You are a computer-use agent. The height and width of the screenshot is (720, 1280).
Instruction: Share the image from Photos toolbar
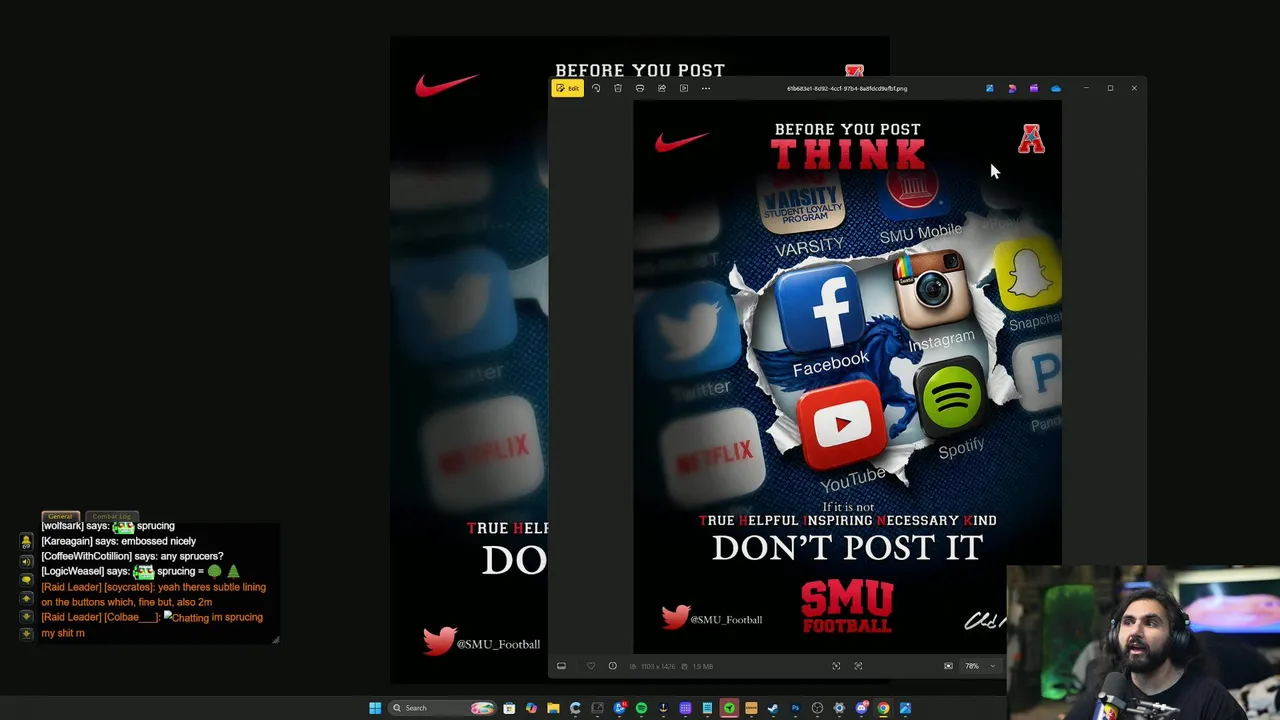(x=662, y=88)
